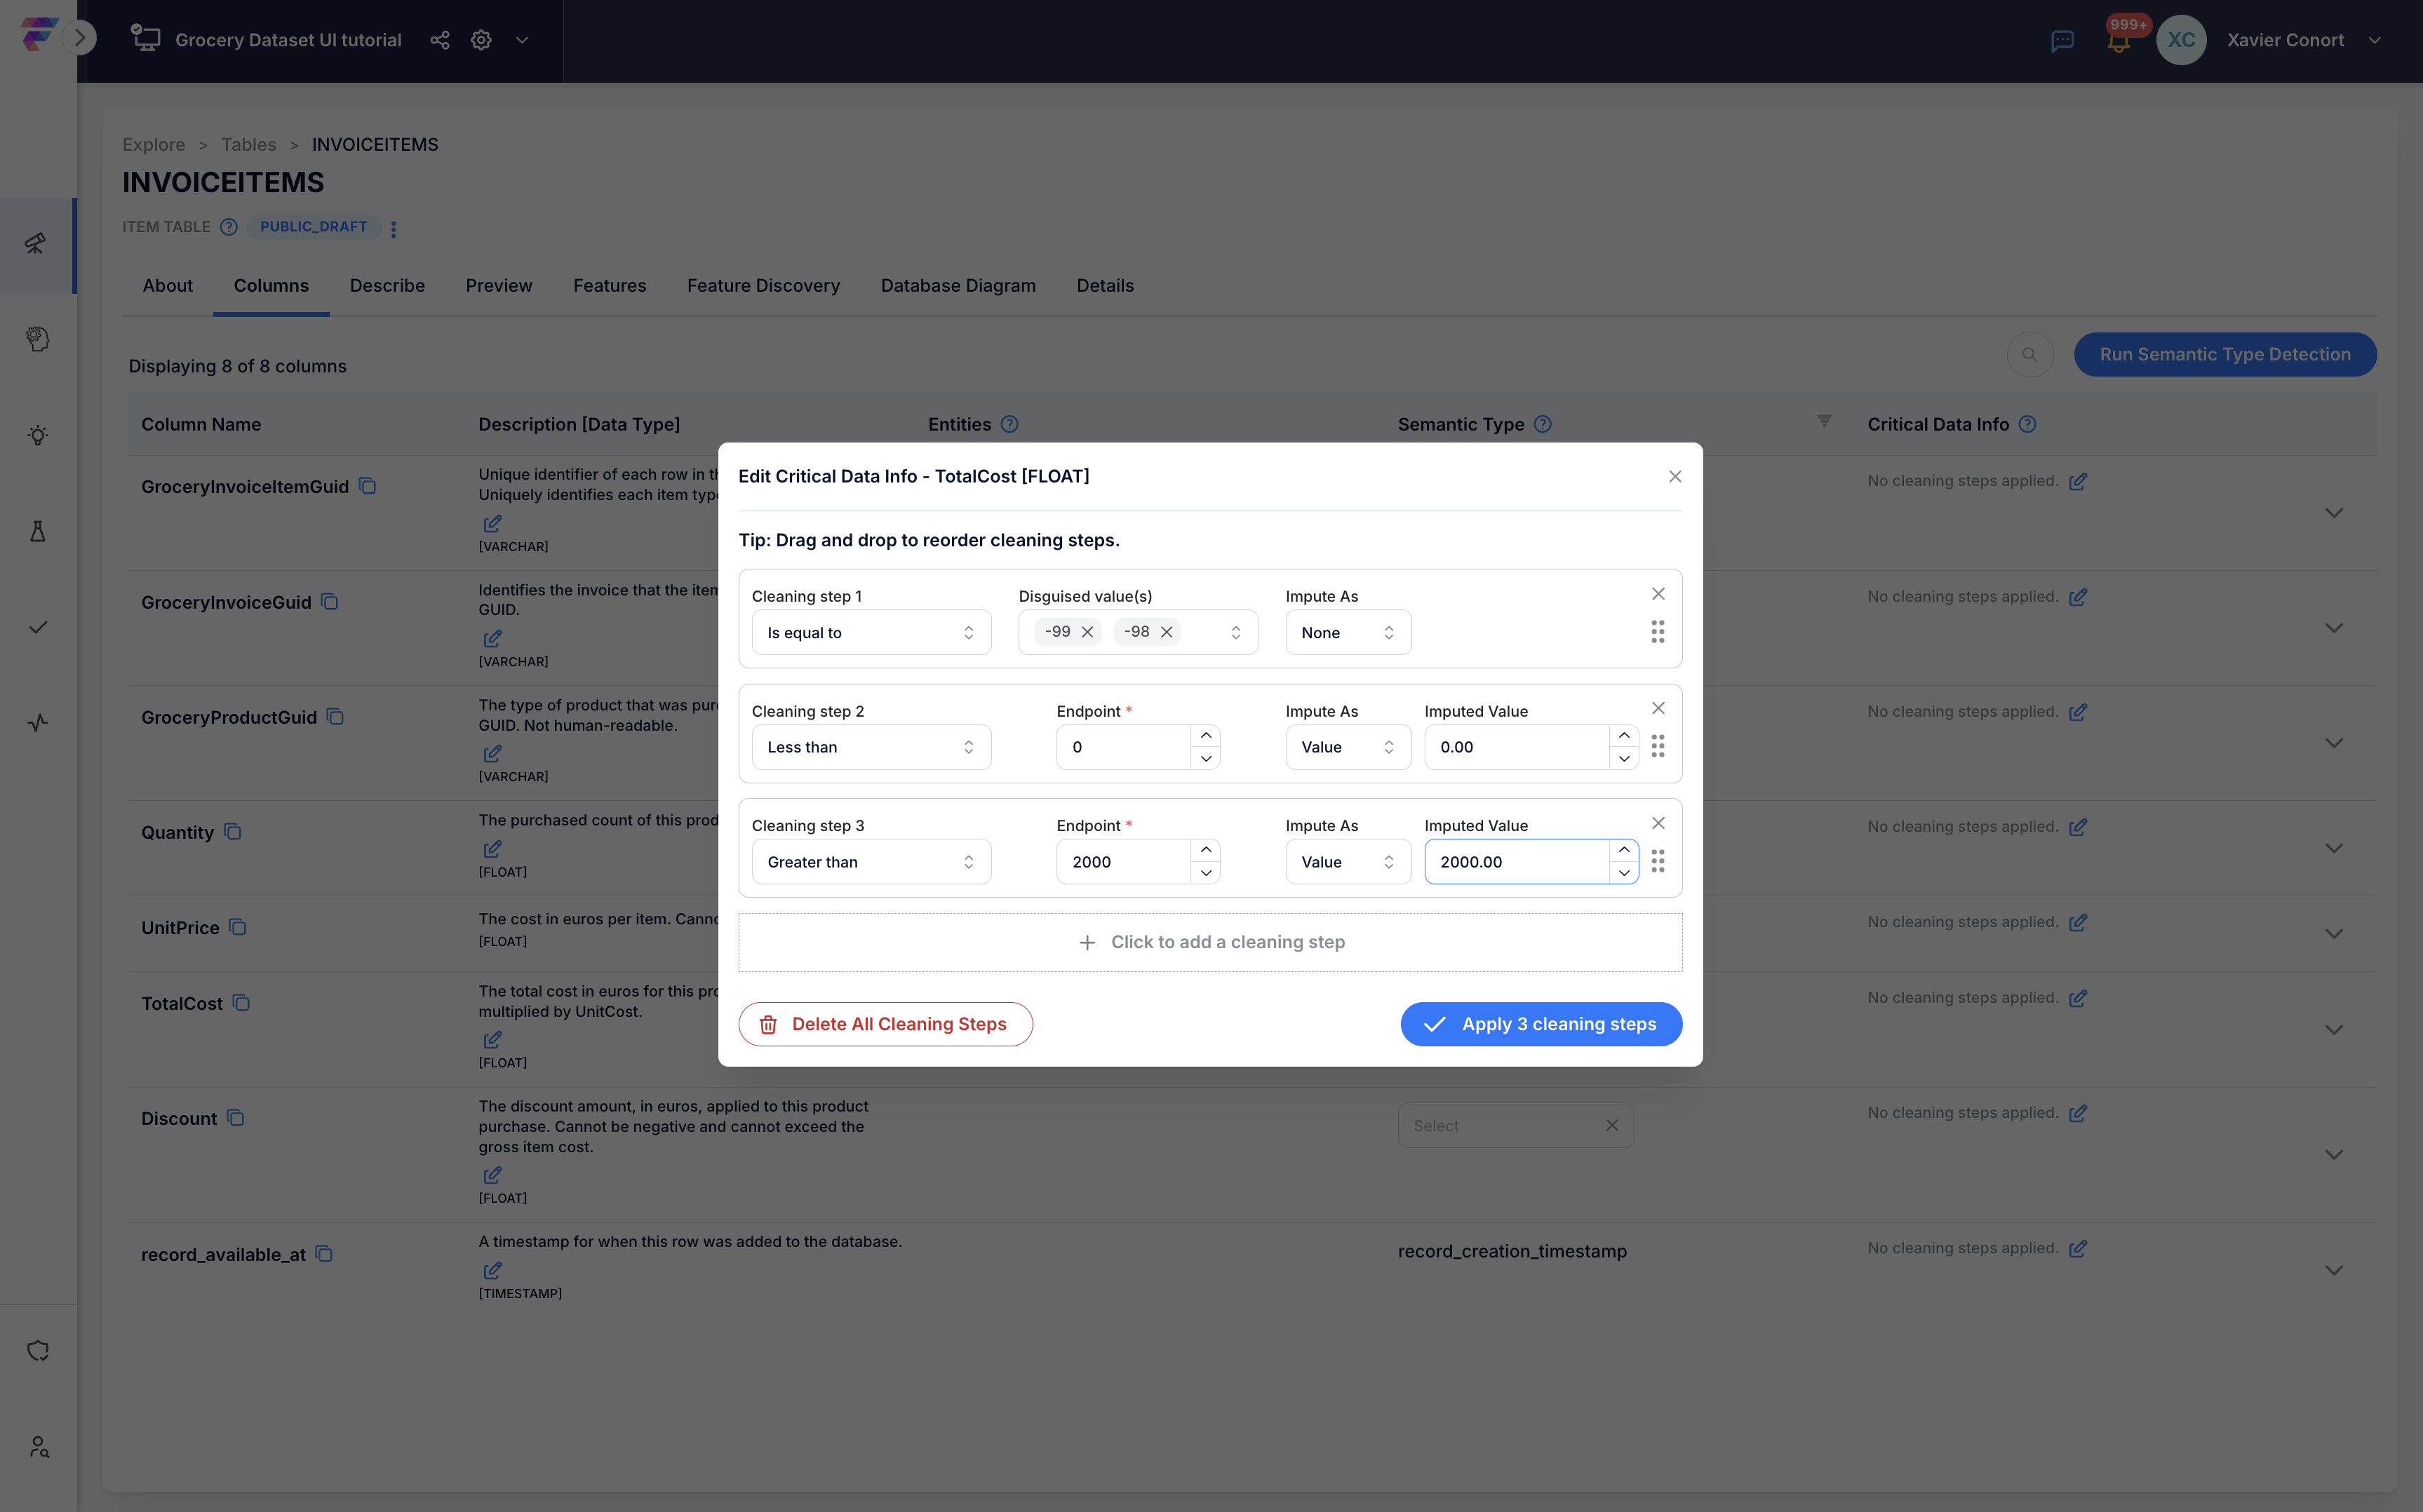This screenshot has width=2423, height=1512.
Task: Select the flask Experiment sidebar icon
Action: (37, 531)
